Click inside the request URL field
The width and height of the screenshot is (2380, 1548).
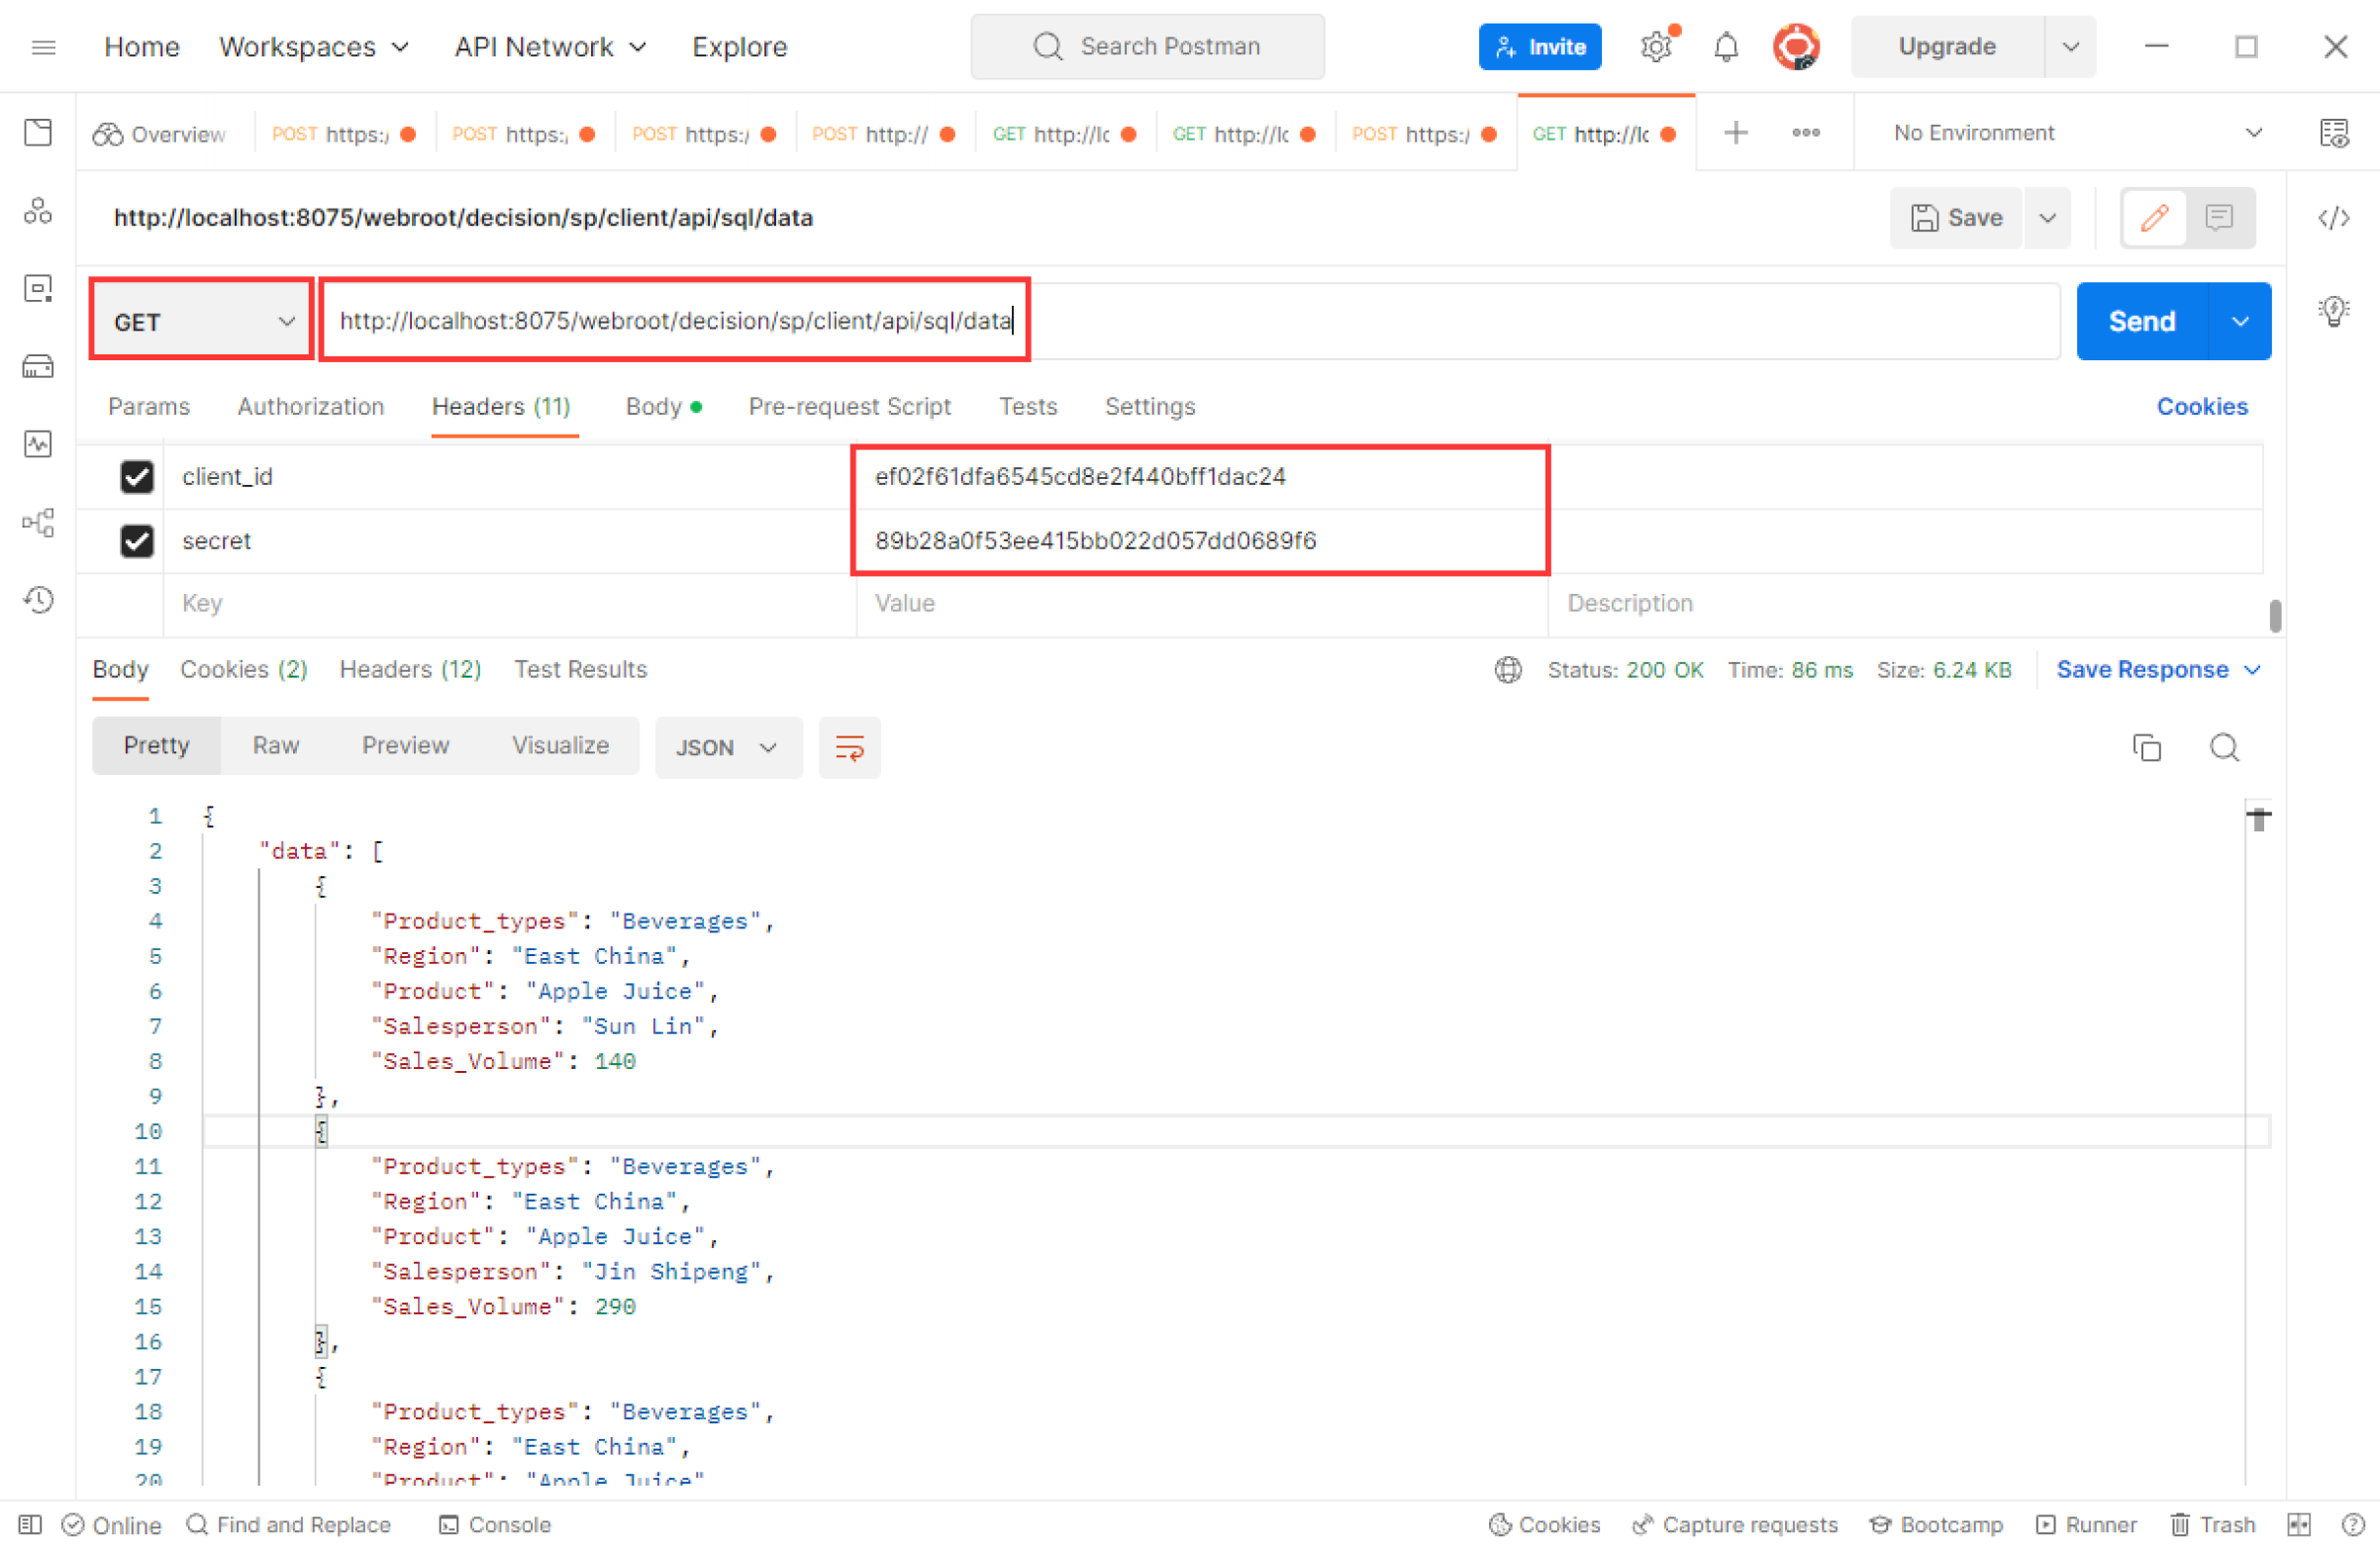pyautogui.click(x=675, y=321)
